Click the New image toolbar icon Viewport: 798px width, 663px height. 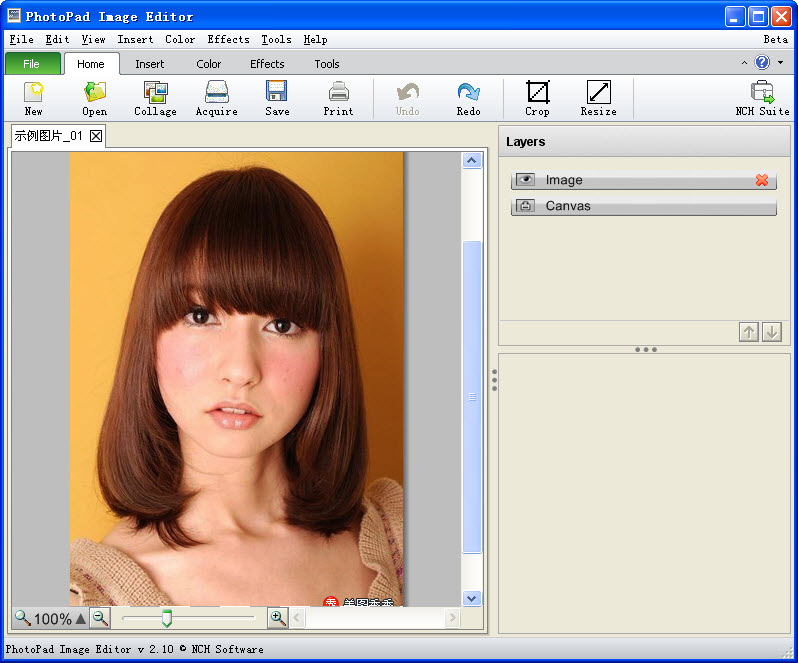[34, 93]
